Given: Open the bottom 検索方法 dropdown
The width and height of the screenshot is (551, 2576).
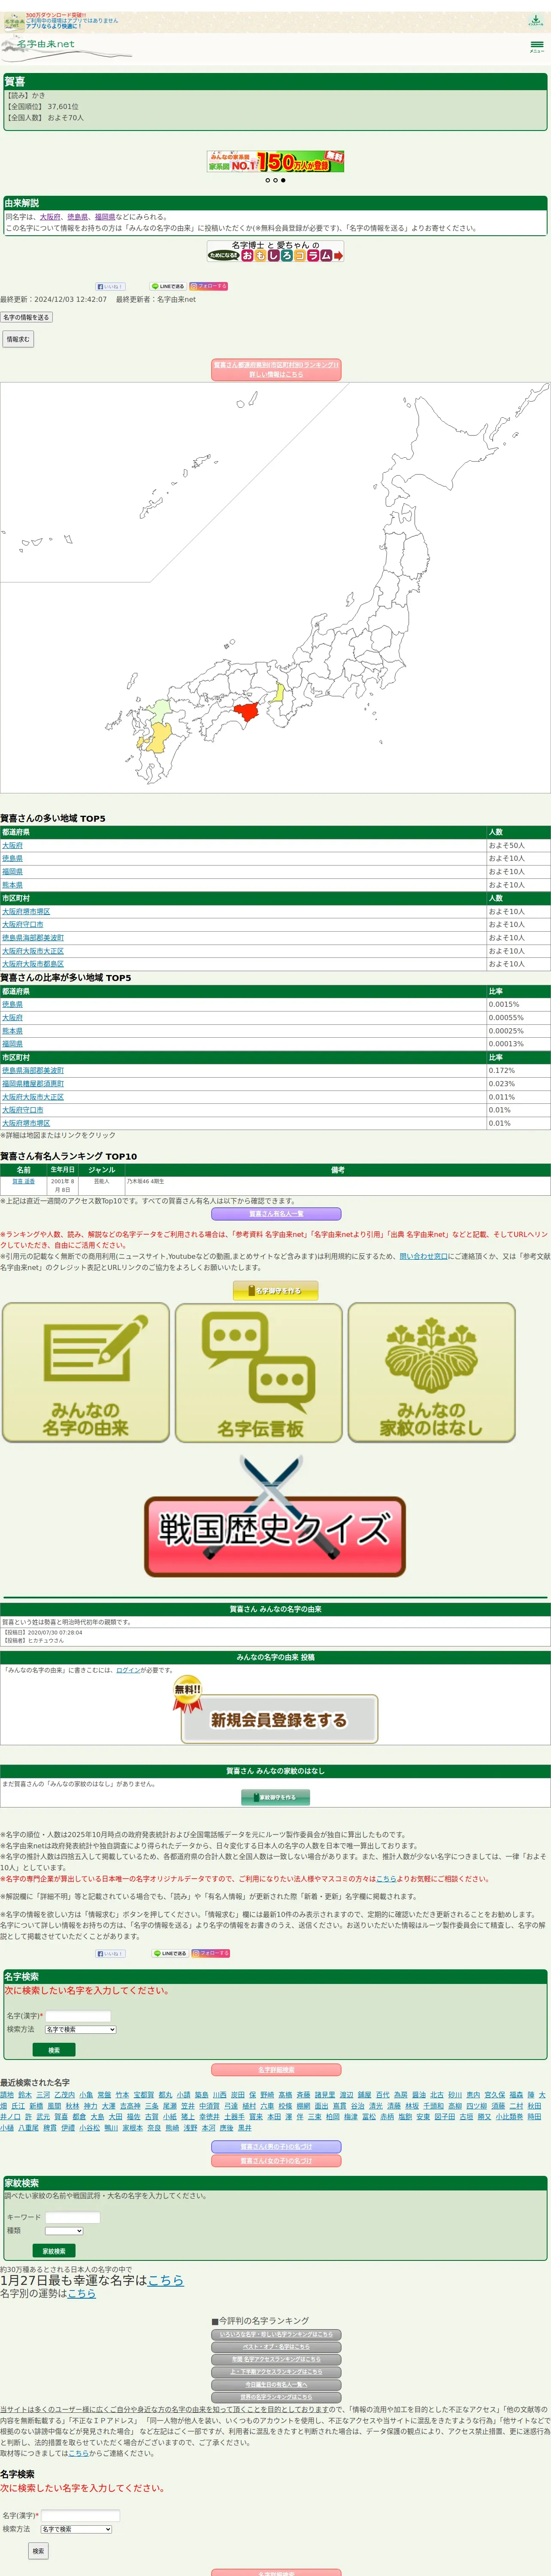Looking at the screenshot, I should tap(76, 2529).
